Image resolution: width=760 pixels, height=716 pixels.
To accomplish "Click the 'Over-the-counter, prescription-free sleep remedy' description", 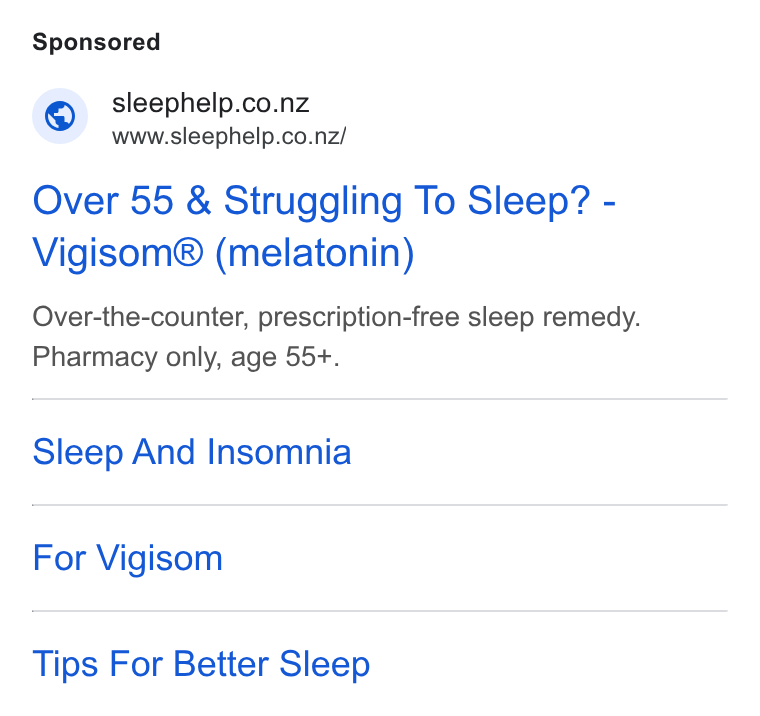I will coord(336,317).
